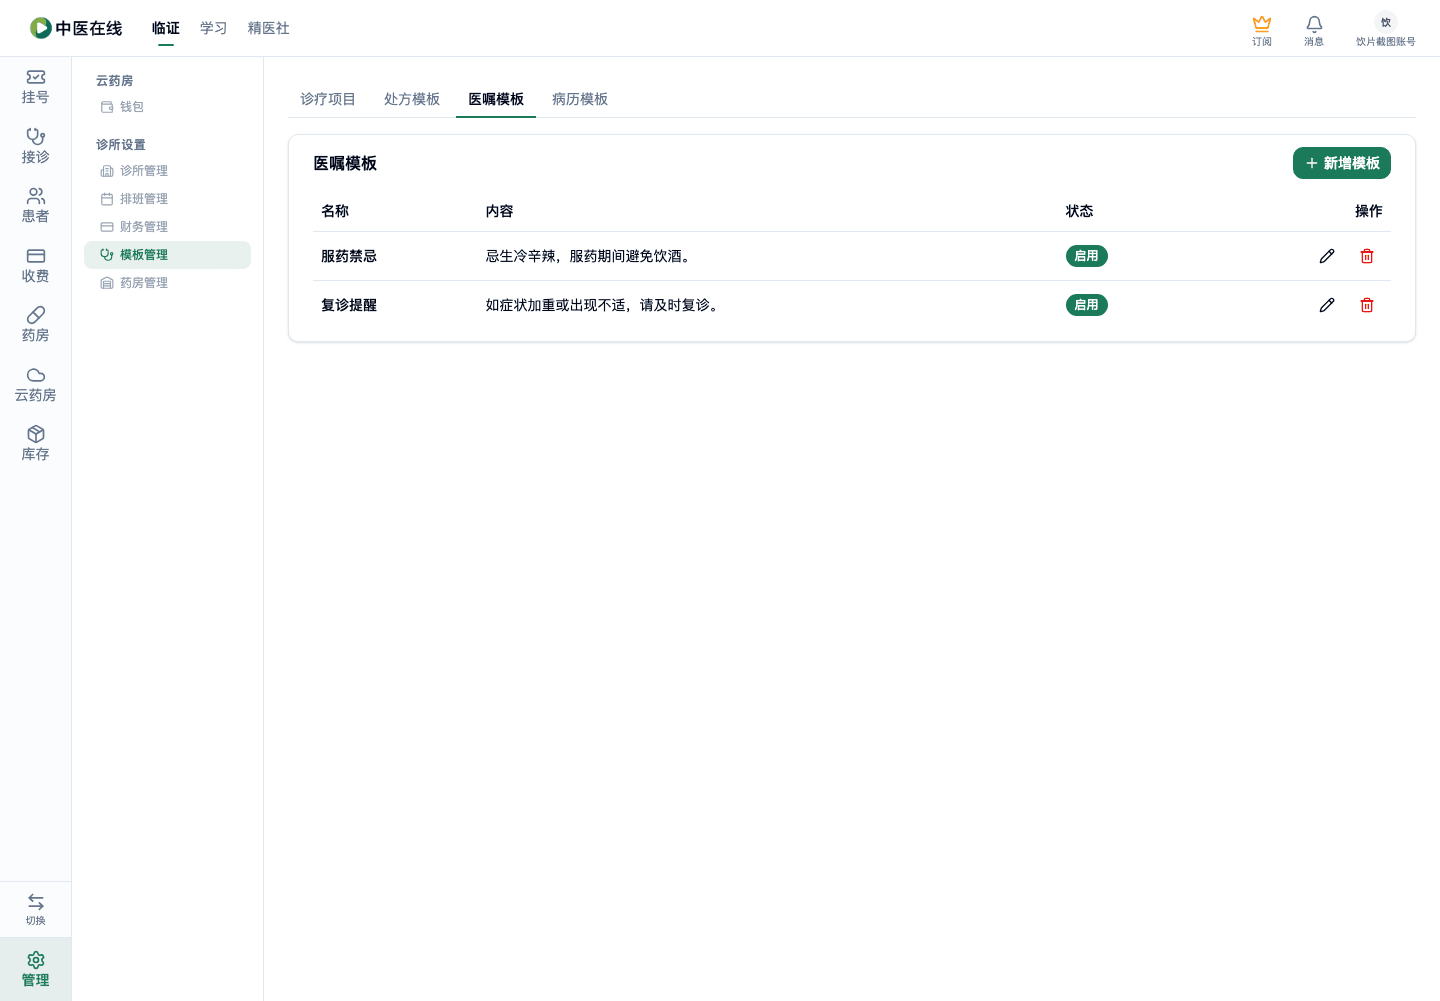Click the 云药房 section heading in side menu
Viewport: 1440px width, 1001px height.
(114, 81)
